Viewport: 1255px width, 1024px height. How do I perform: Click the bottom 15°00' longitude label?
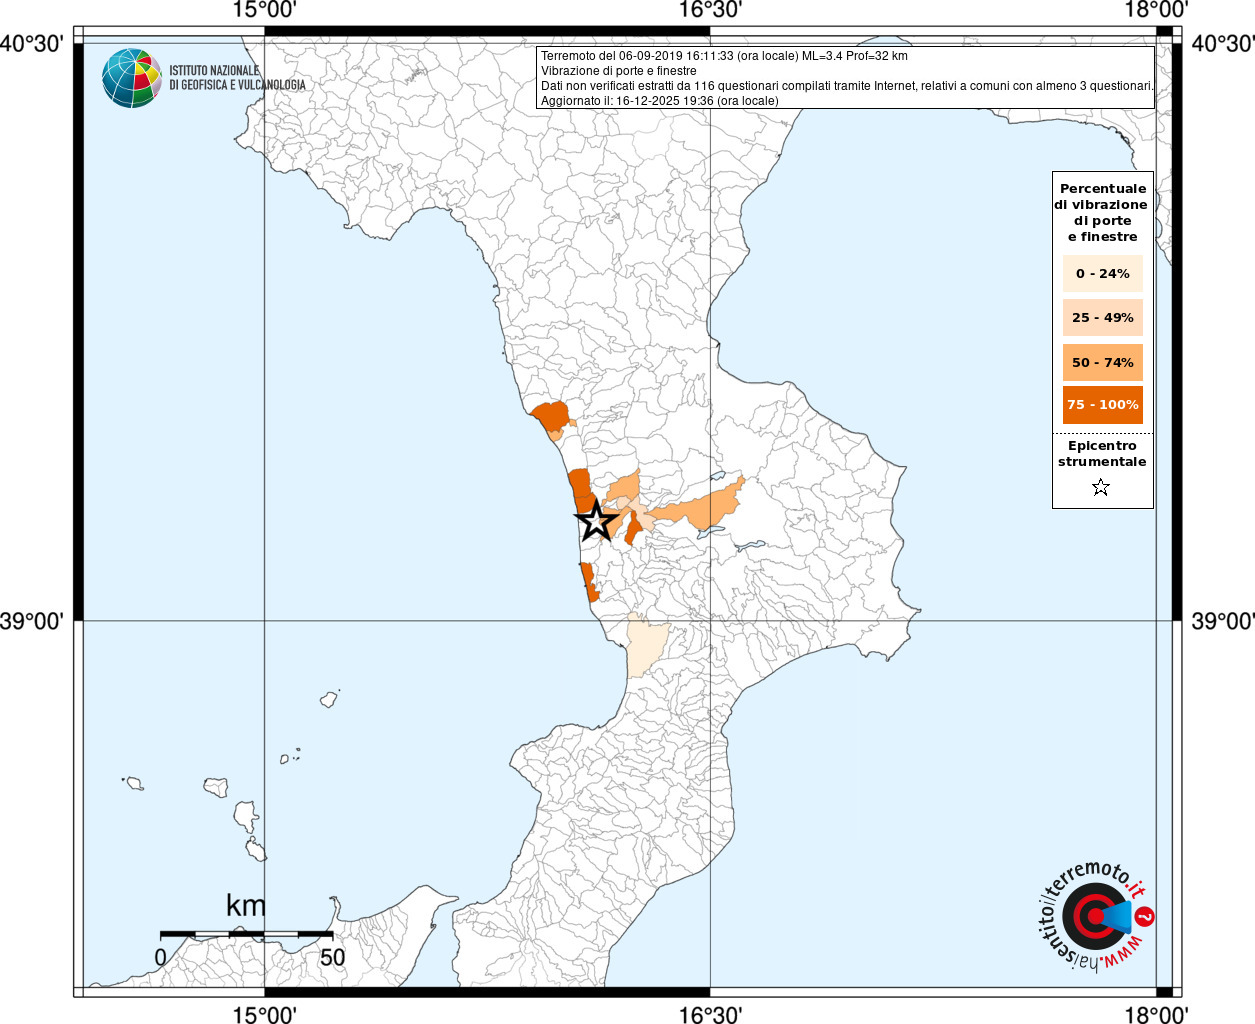pos(264,1014)
